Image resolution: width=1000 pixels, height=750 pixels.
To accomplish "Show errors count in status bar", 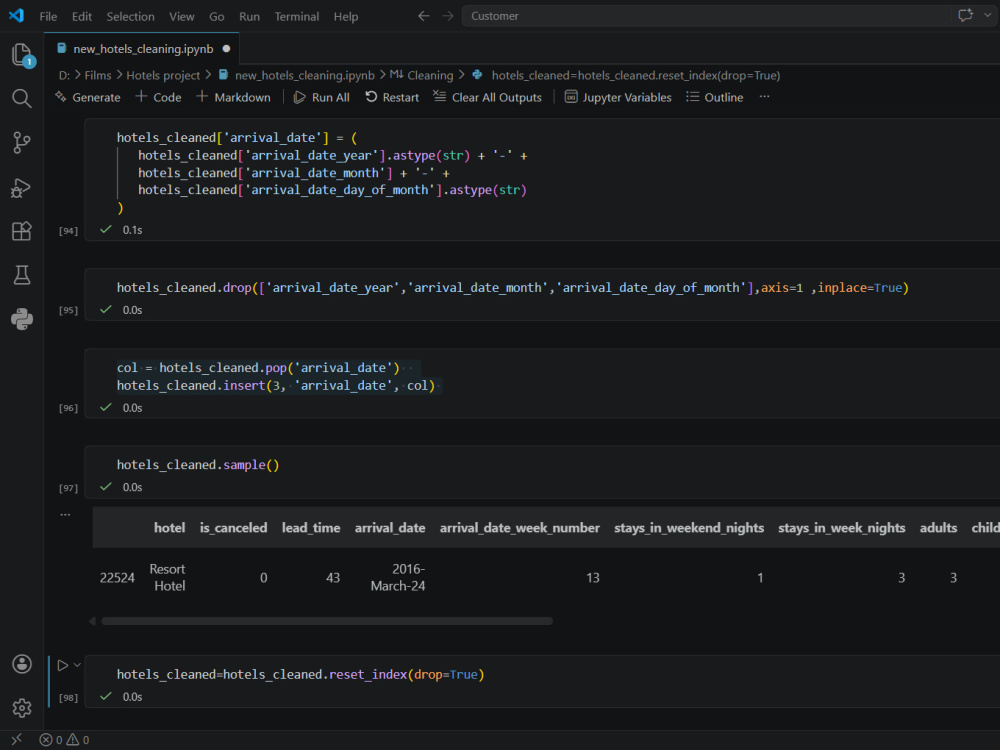I will pos(51,740).
